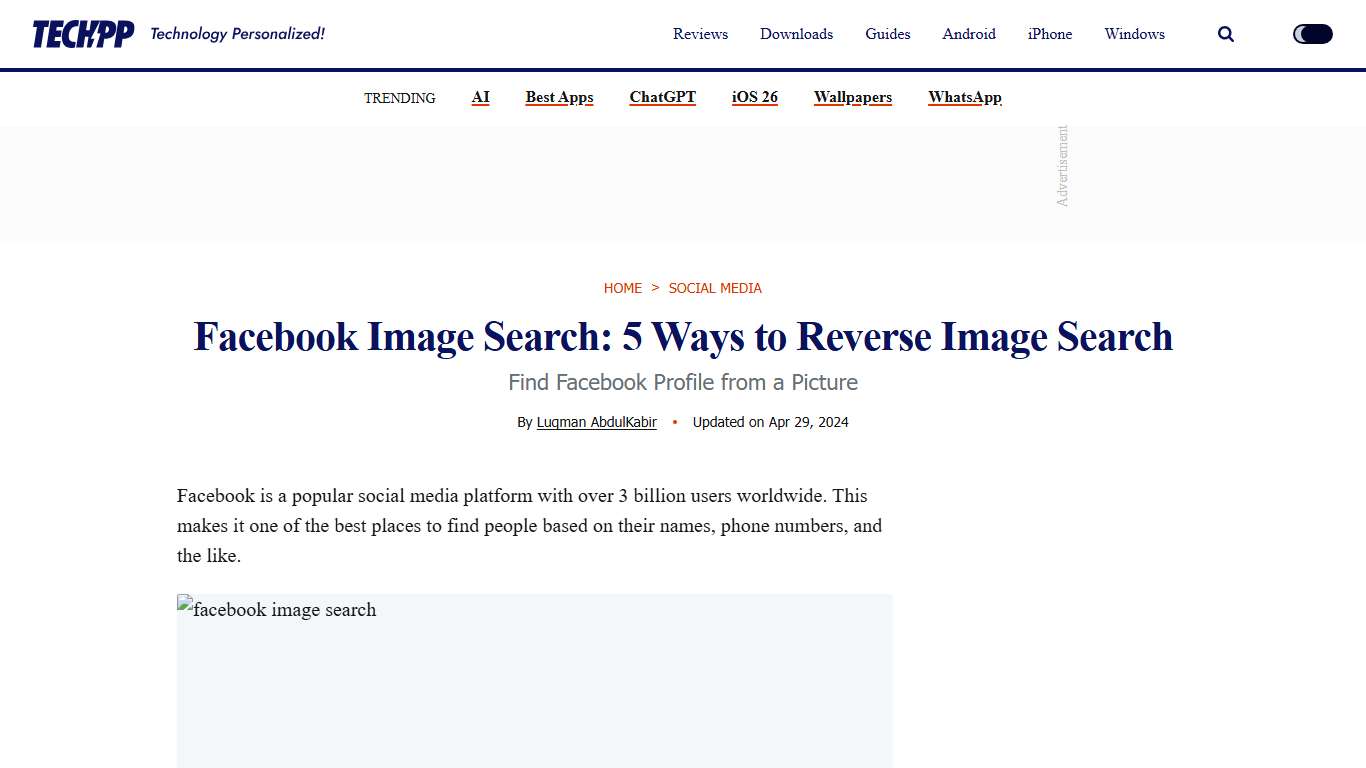Toggle dark mode switch
Viewport: 1366px width, 768px height.
click(1311, 33)
